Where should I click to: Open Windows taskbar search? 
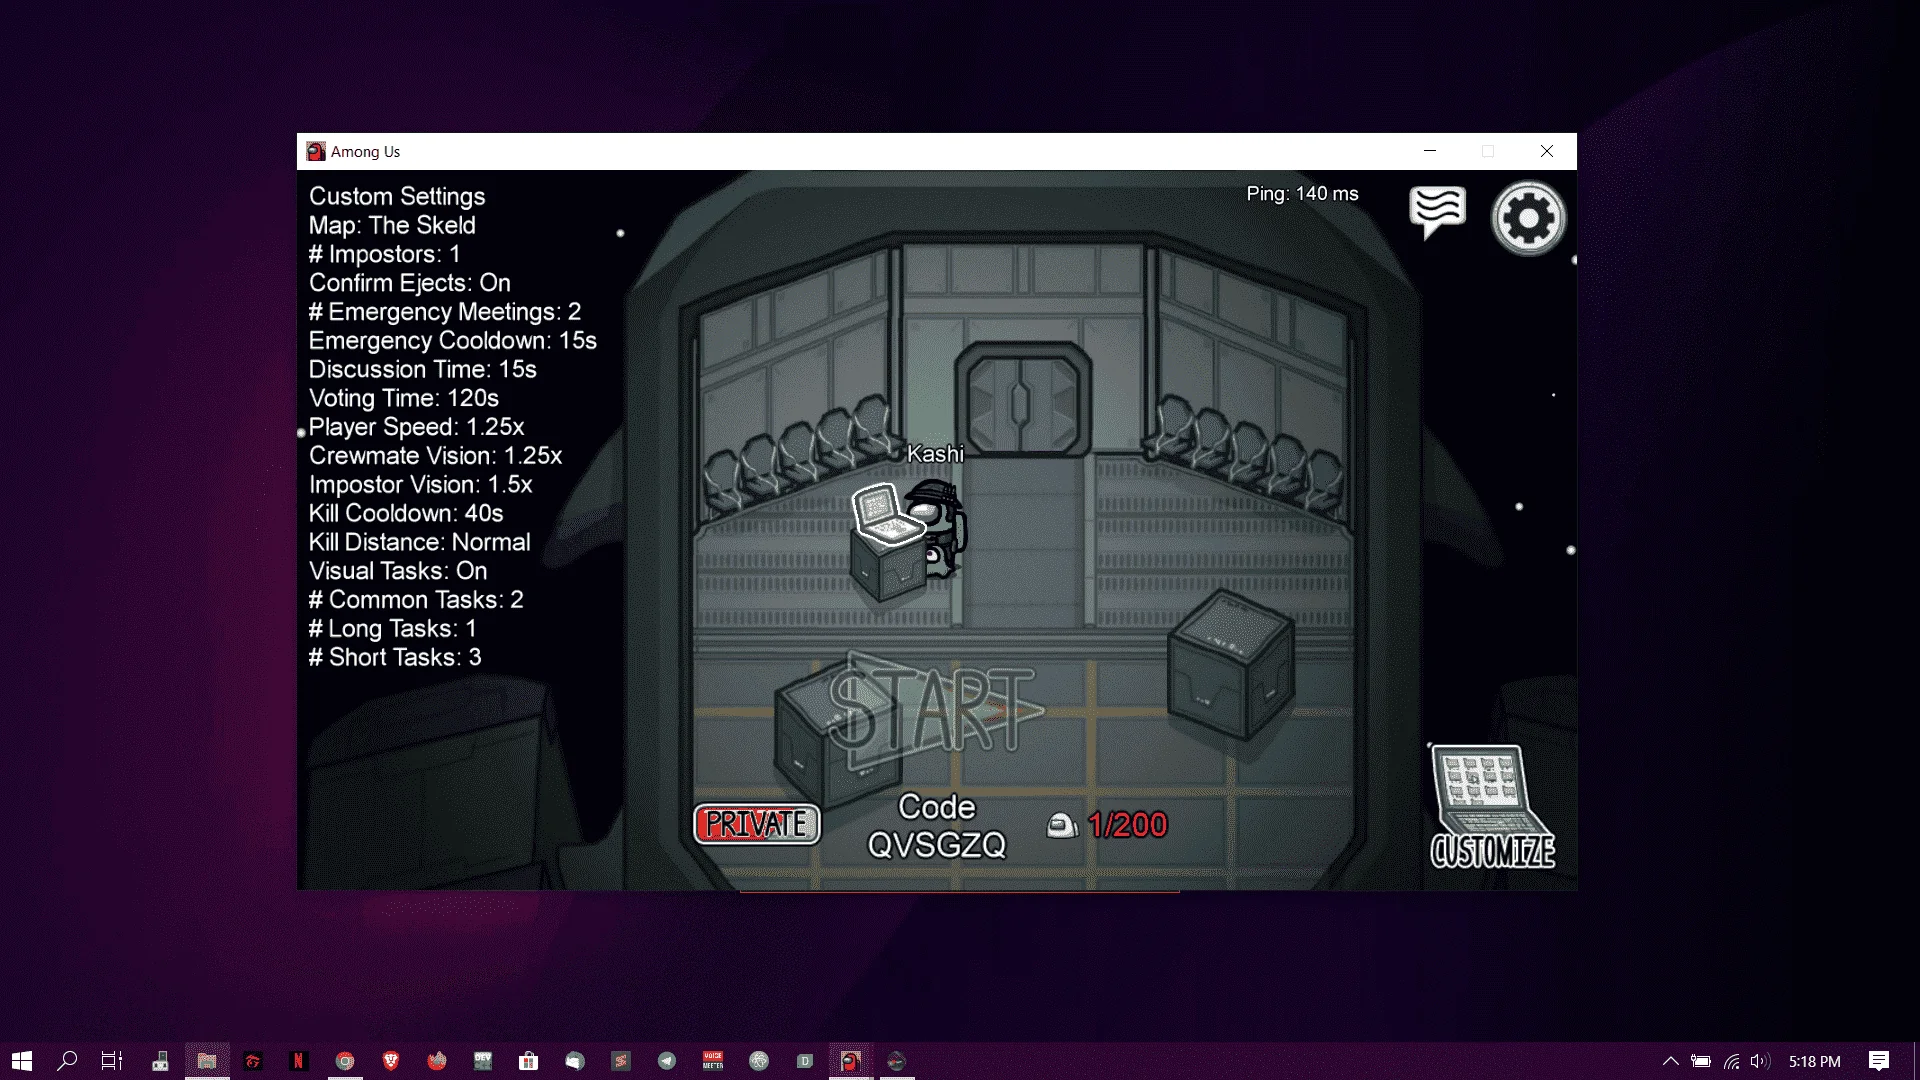67,1061
